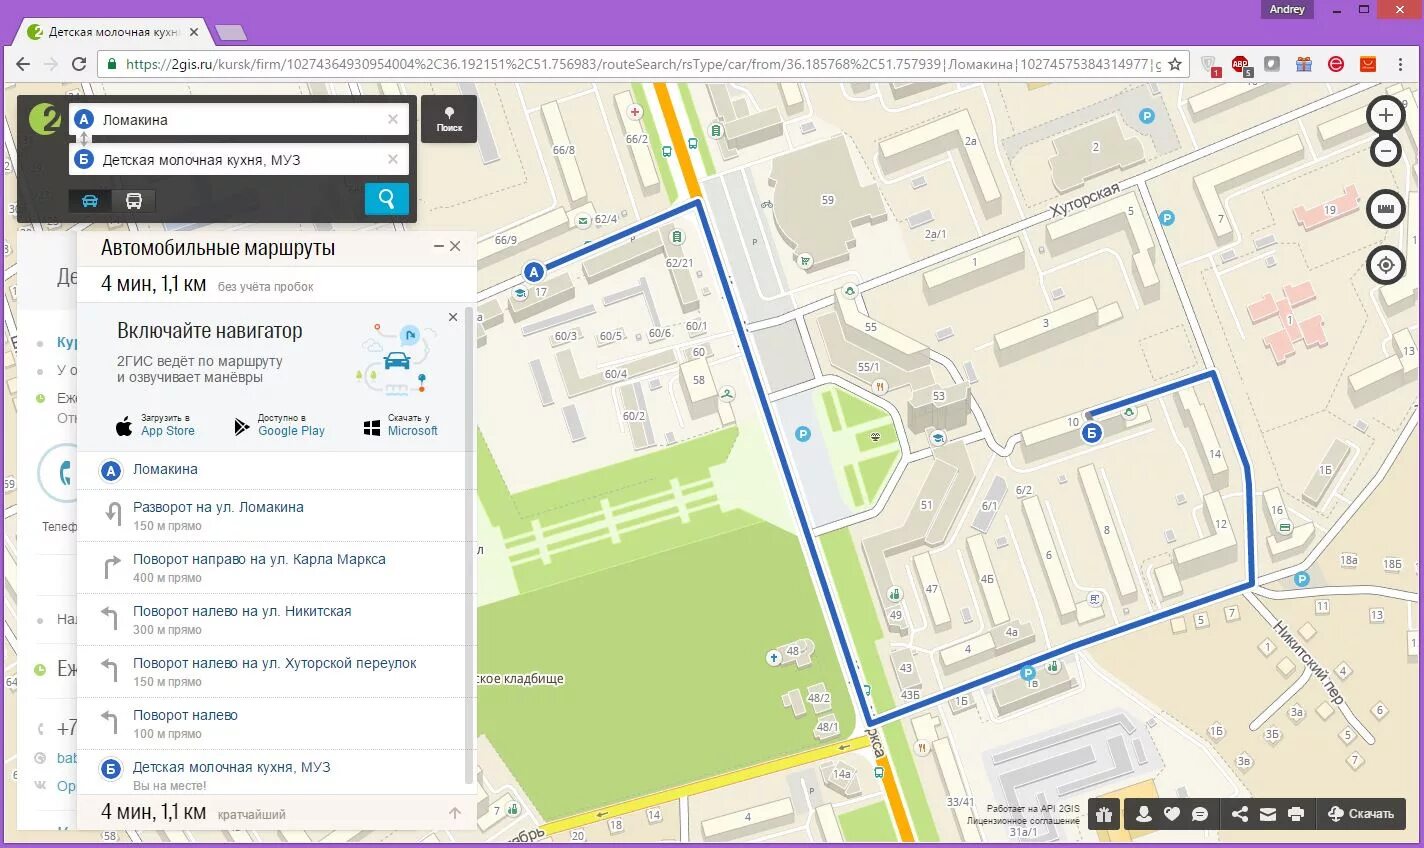Open the 2GIS logo home

(44, 119)
